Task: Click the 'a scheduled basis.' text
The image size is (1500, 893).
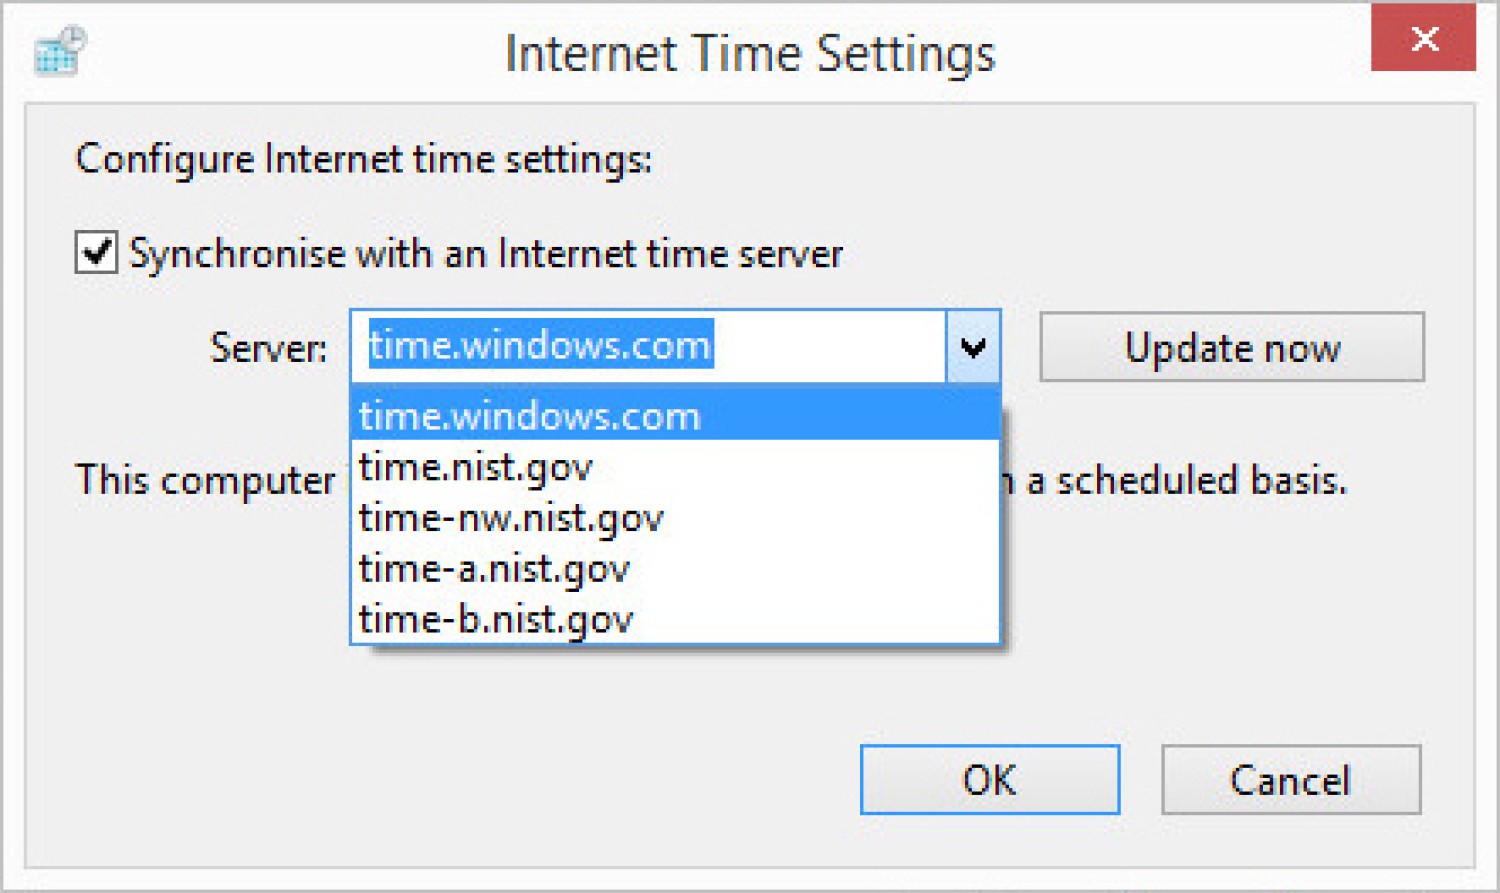Action: point(1187,481)
